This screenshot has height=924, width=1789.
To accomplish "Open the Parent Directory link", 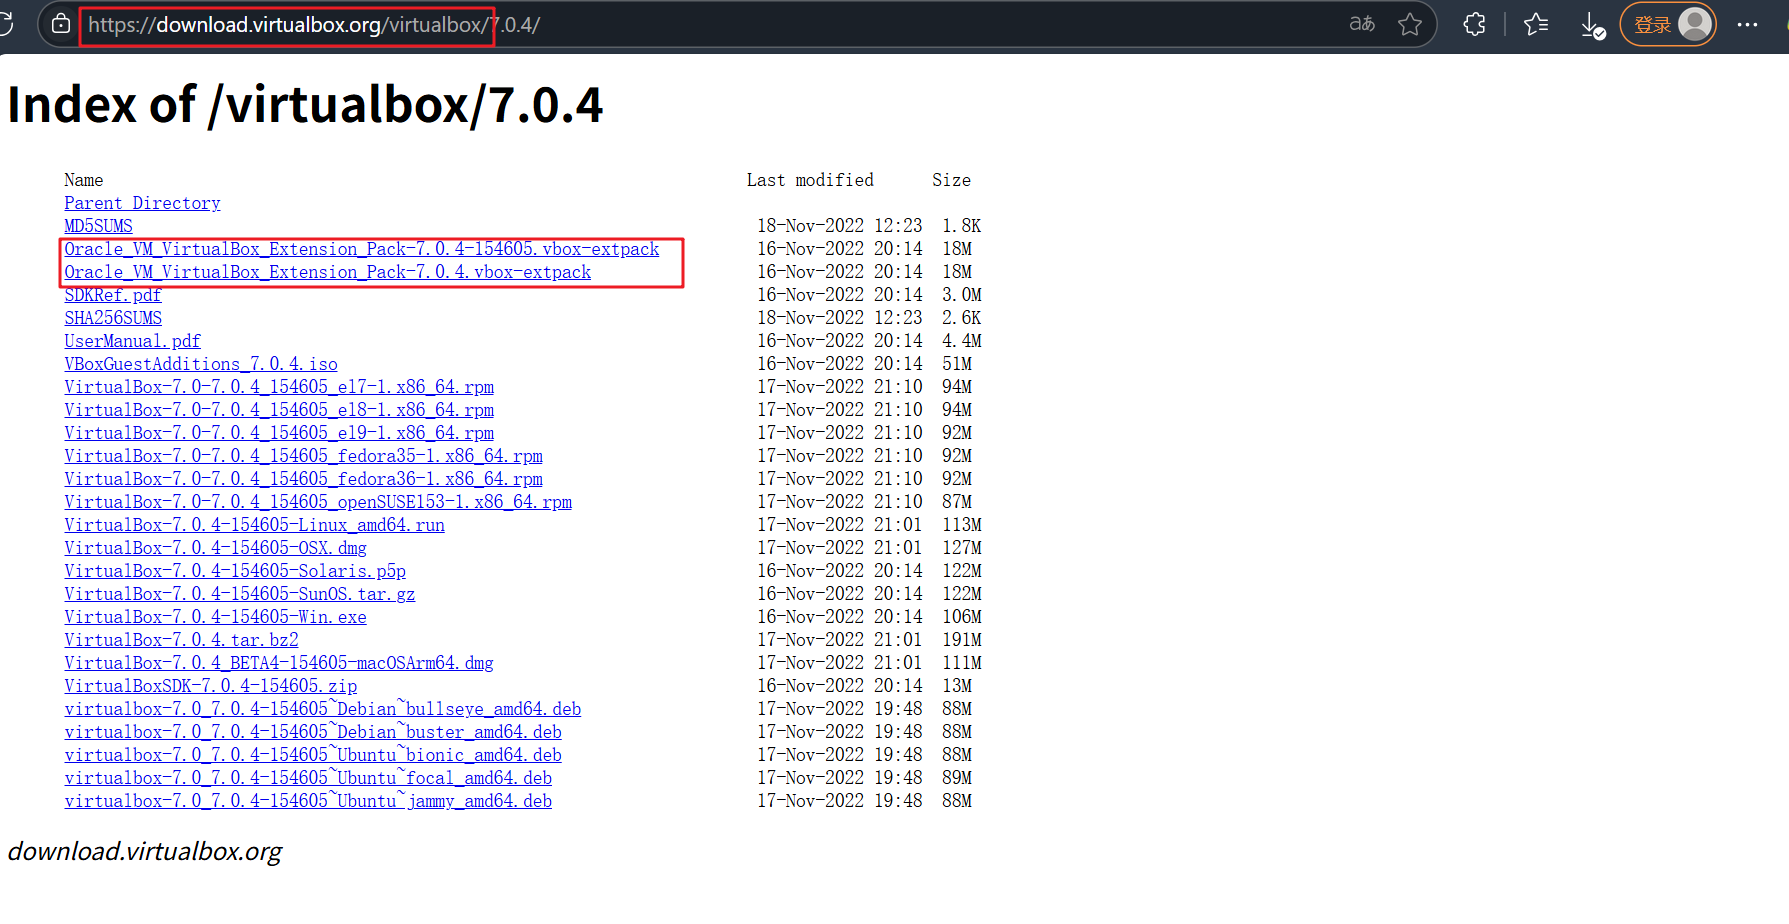I will (x=142, y=203).
